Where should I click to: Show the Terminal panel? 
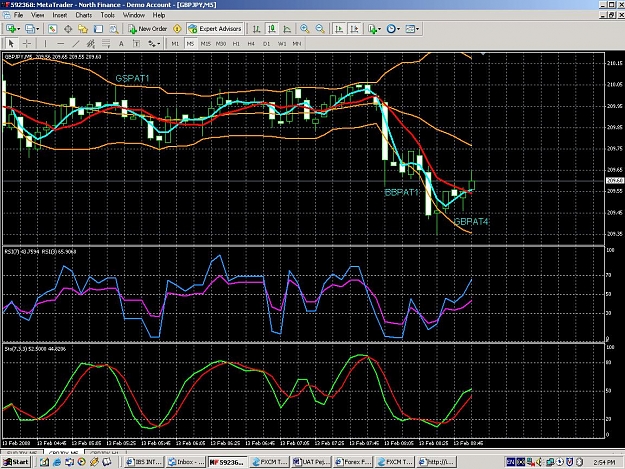pos(98,29)
